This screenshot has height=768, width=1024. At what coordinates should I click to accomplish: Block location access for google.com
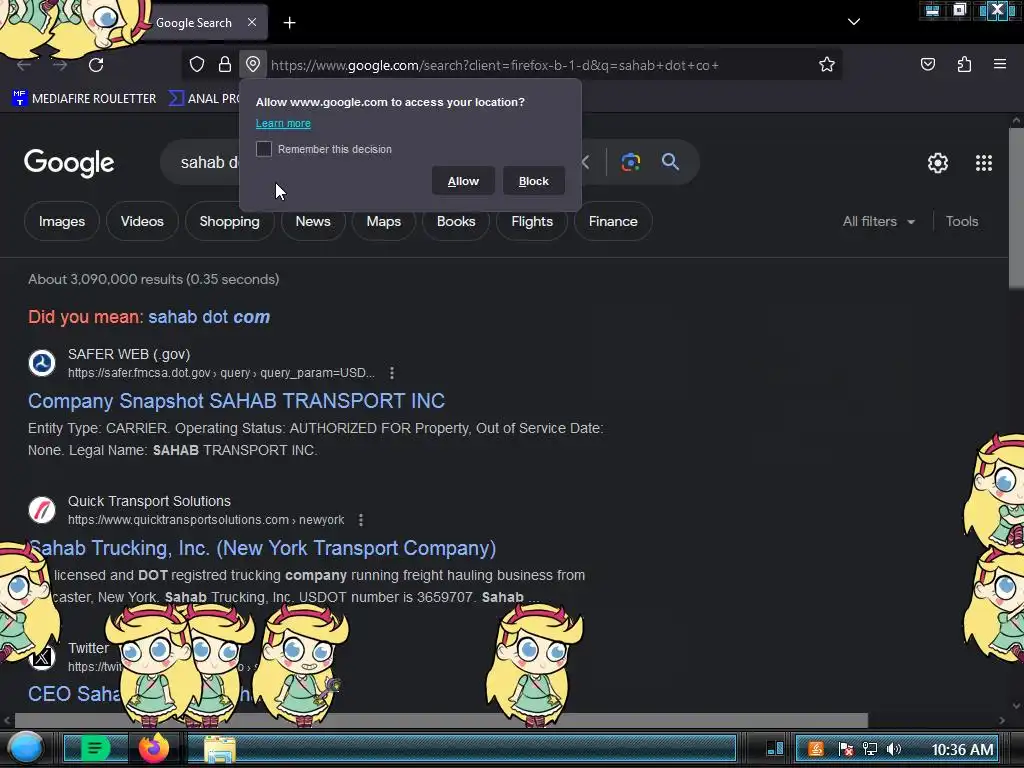534,181
